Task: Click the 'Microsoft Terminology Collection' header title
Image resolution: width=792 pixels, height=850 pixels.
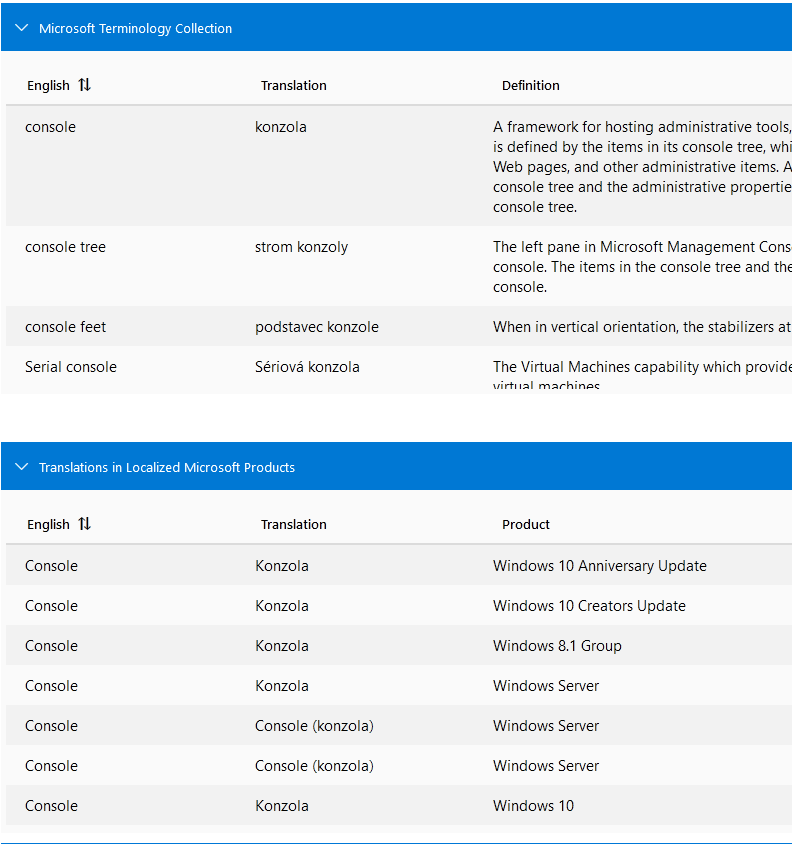Action: (136, 28)
